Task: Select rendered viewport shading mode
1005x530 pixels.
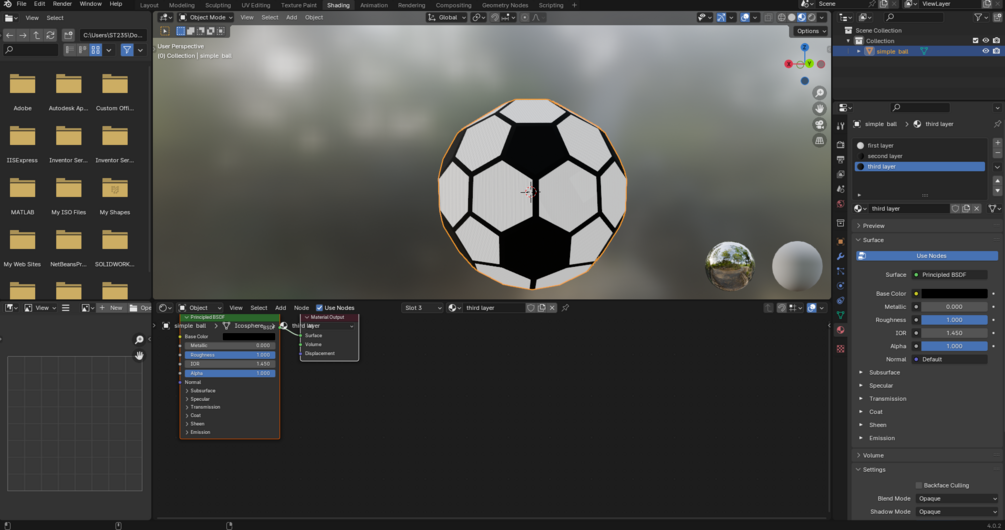Action: tap(811, 17)
